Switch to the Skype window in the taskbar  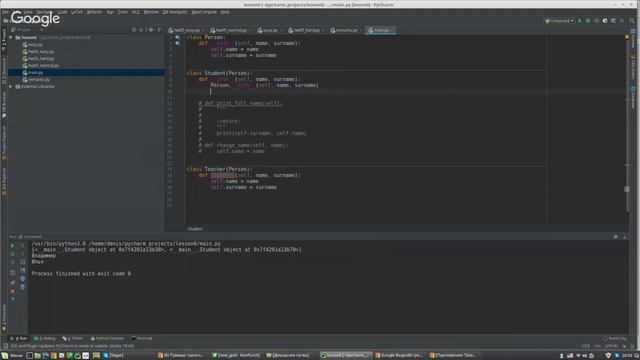113,356
